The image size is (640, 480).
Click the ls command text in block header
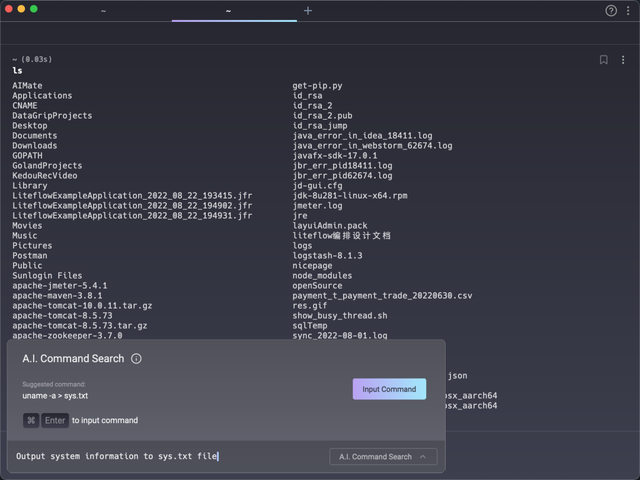(17, 71)
